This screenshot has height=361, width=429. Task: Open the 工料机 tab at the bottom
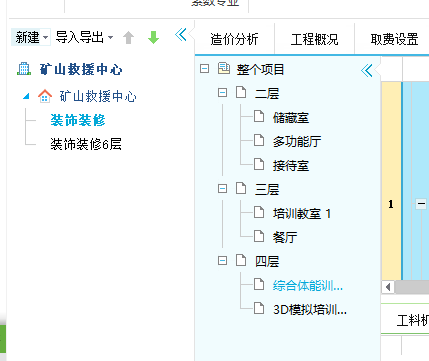click(412, 320)
